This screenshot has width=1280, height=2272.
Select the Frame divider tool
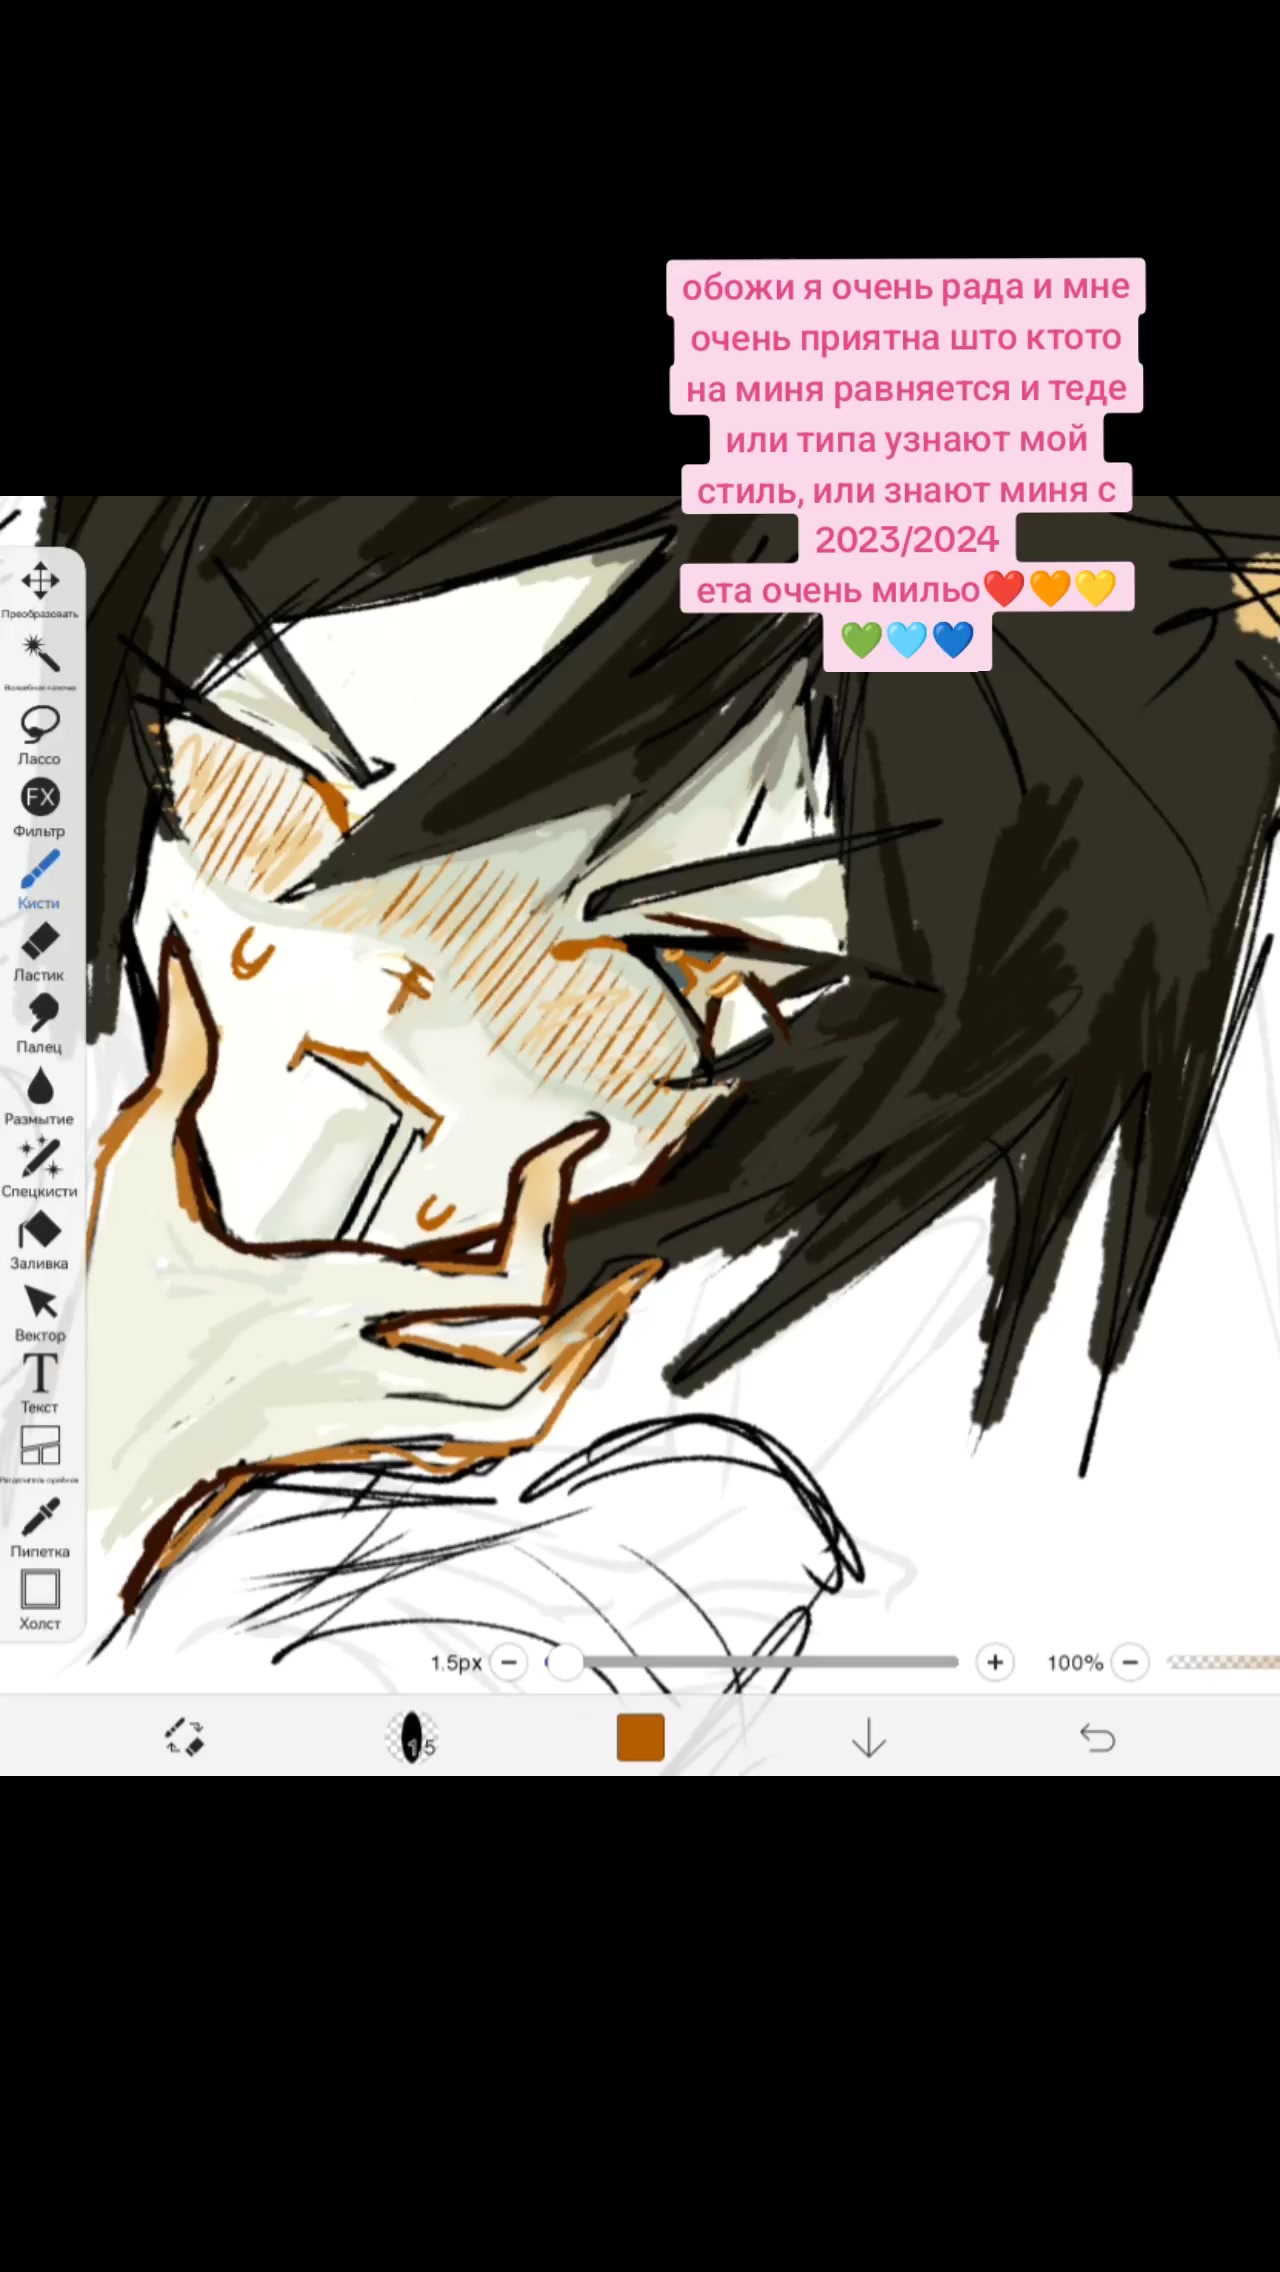pyautogui.click(x=40, y=1454)
